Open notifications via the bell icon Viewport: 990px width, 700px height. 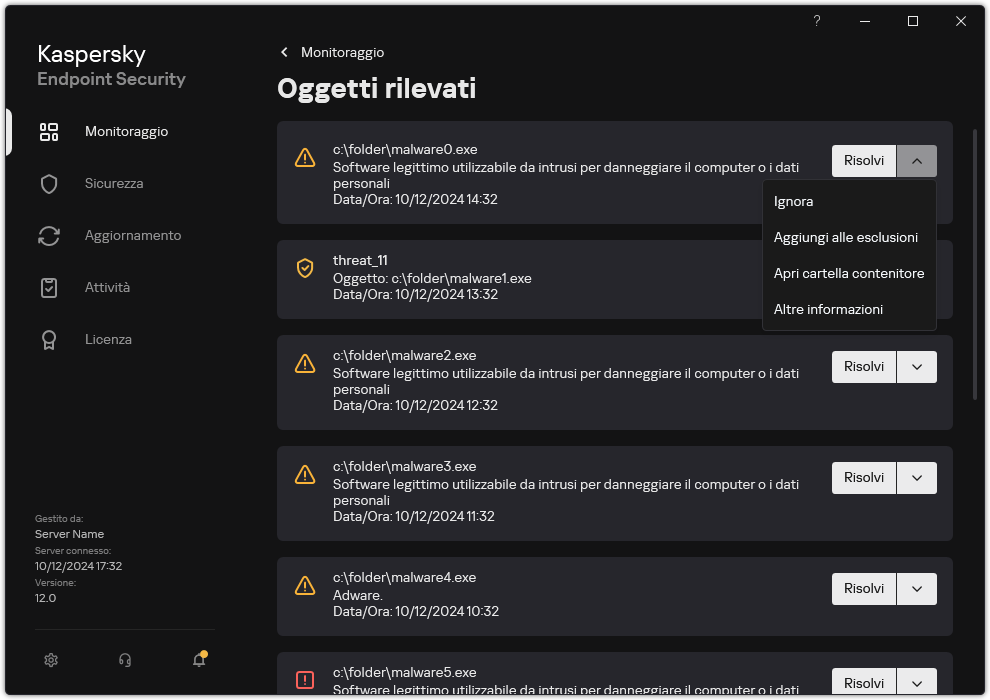197,660
